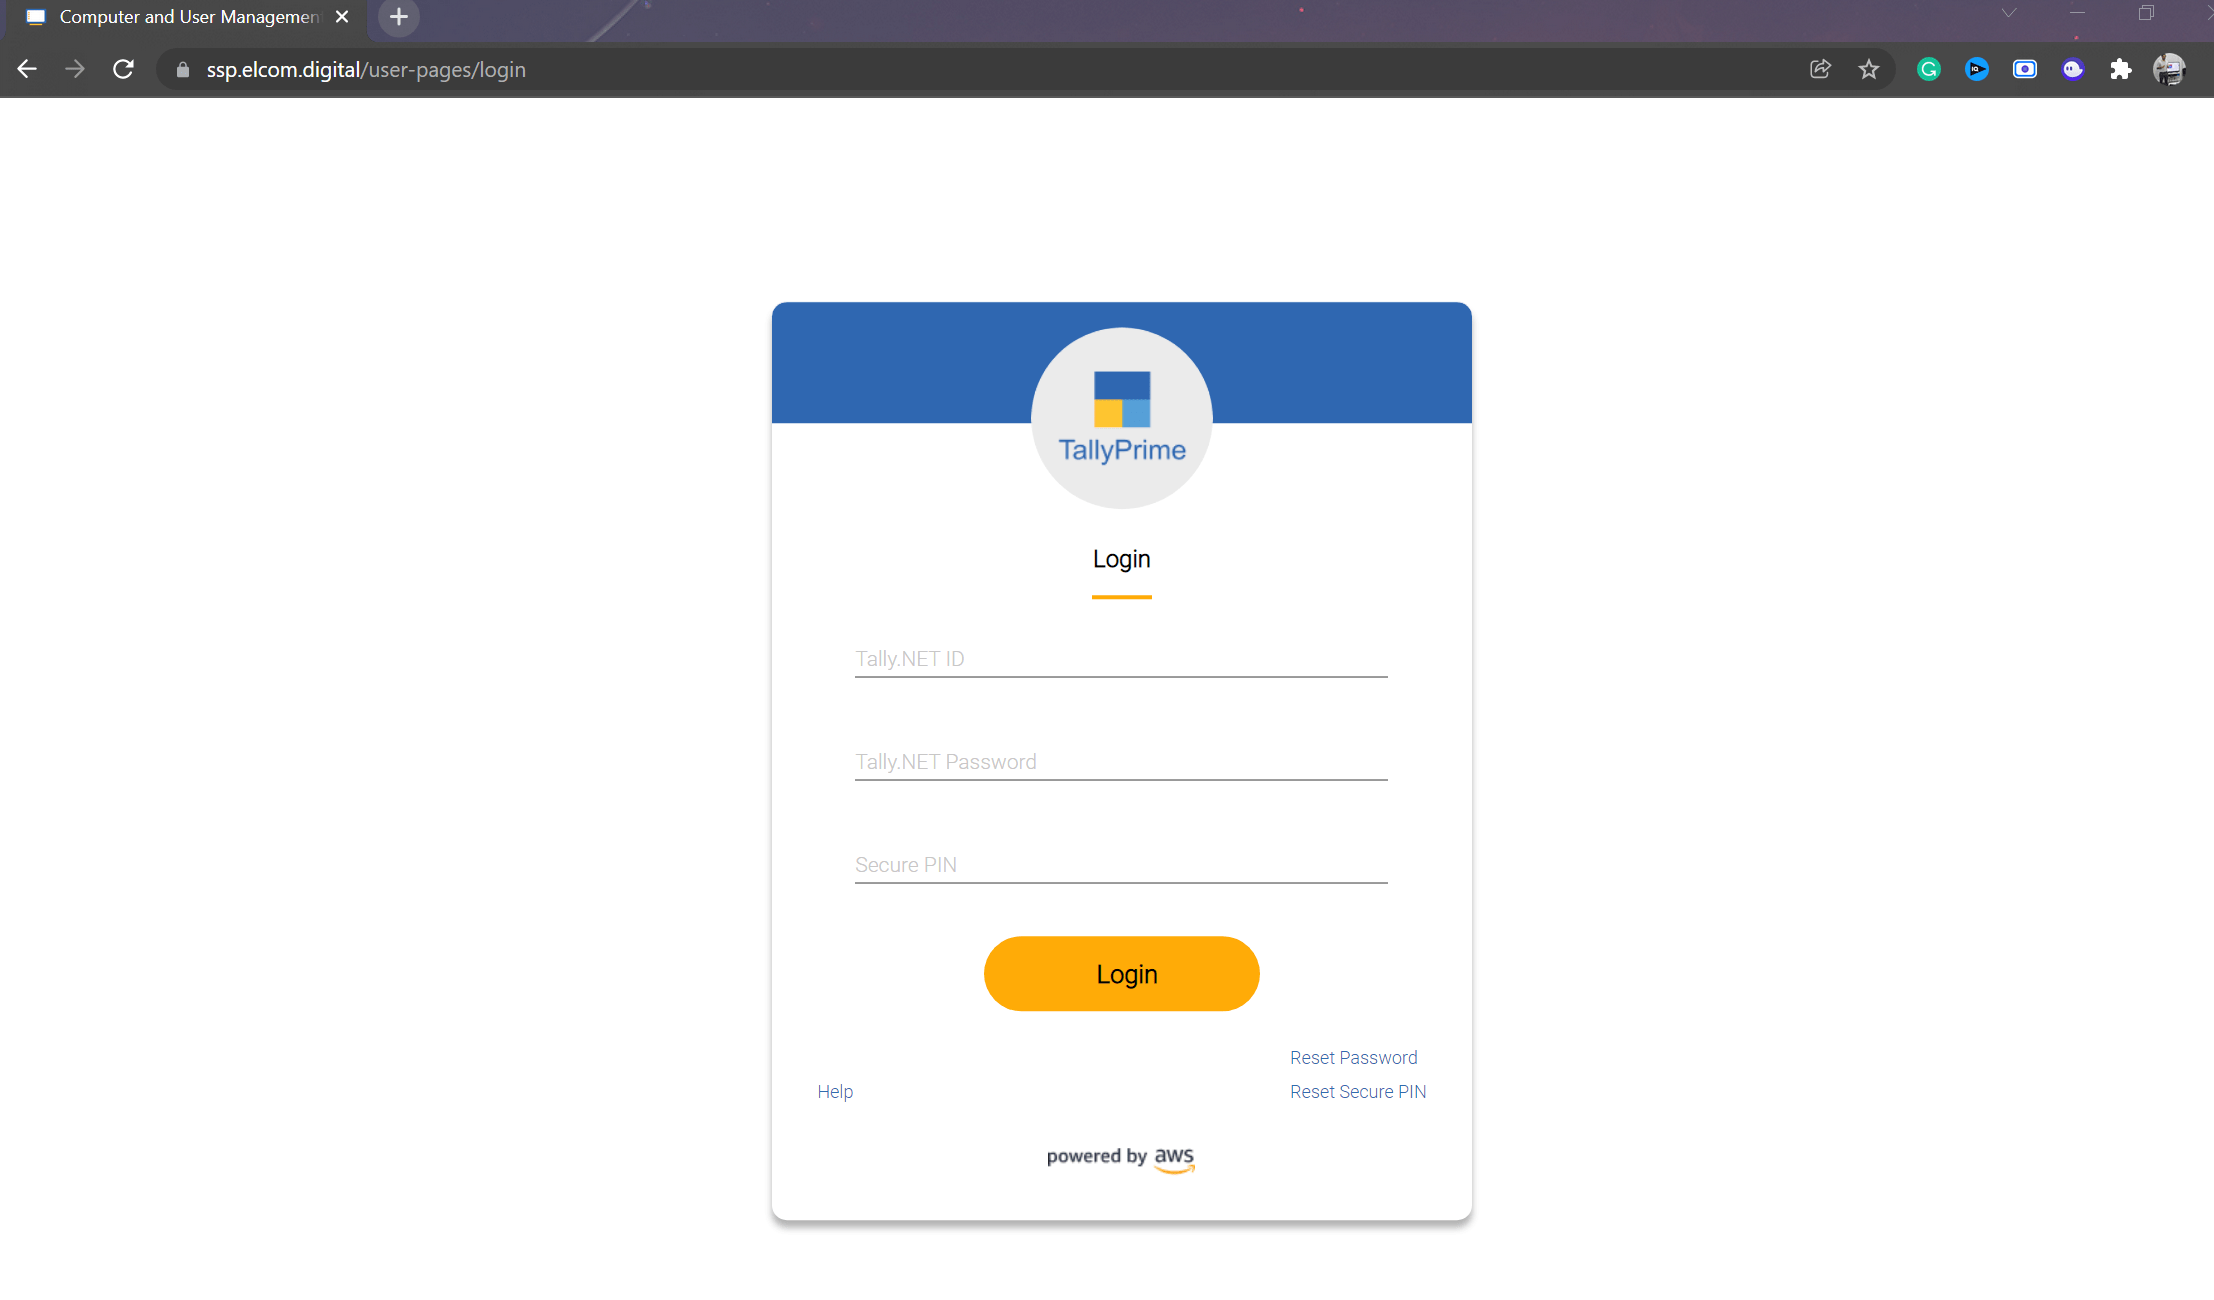Click the Help link
Image resolution: width=2214 pixels, height=1300 pixels.
click(835, 1091)
